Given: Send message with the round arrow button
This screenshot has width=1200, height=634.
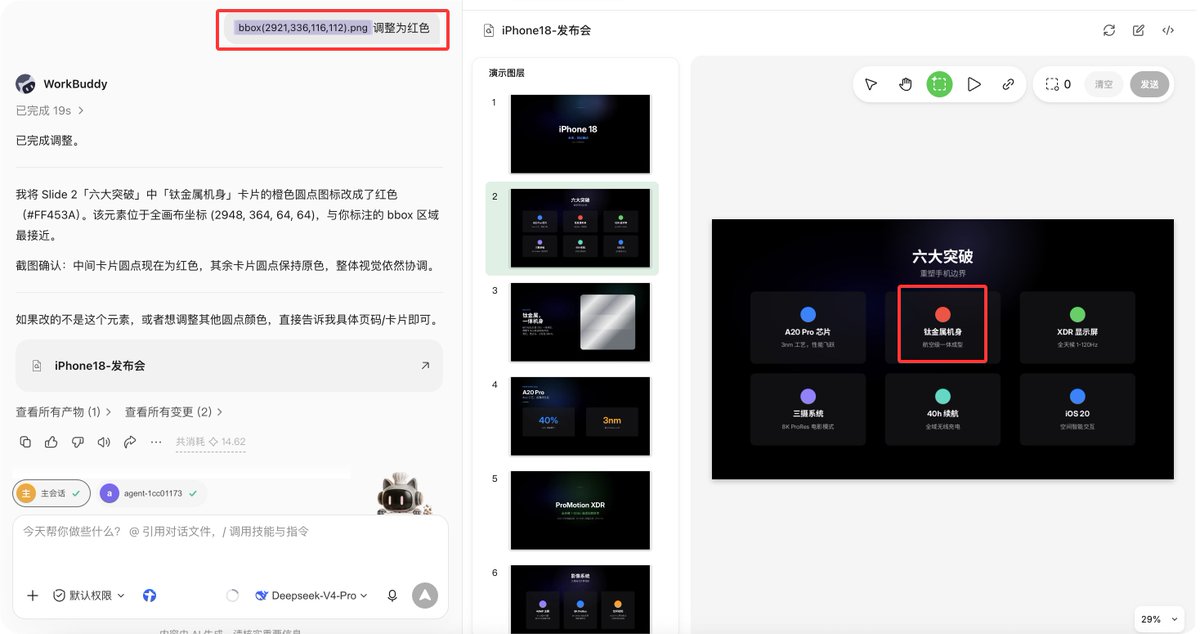Looking at the screenshot, I should [425, 595].
